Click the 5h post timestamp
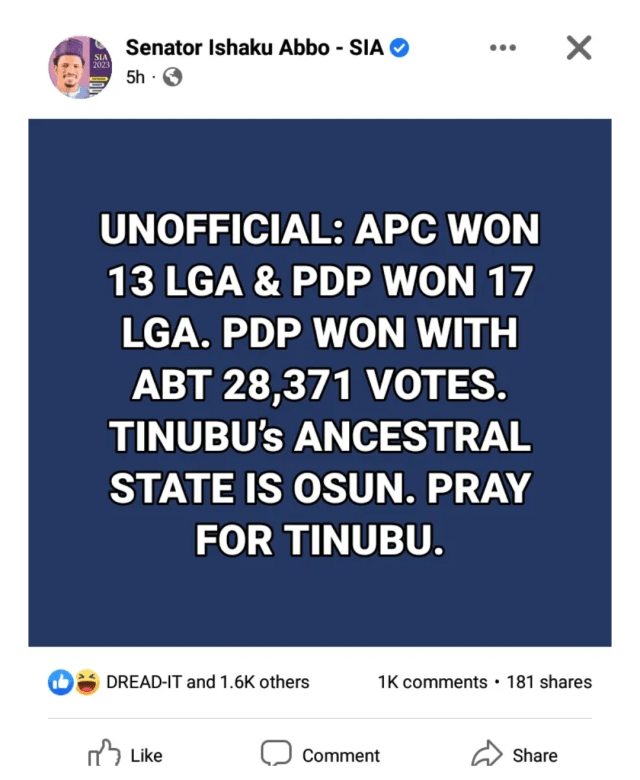This screenshot has width=640, height=780. point(135,76)
